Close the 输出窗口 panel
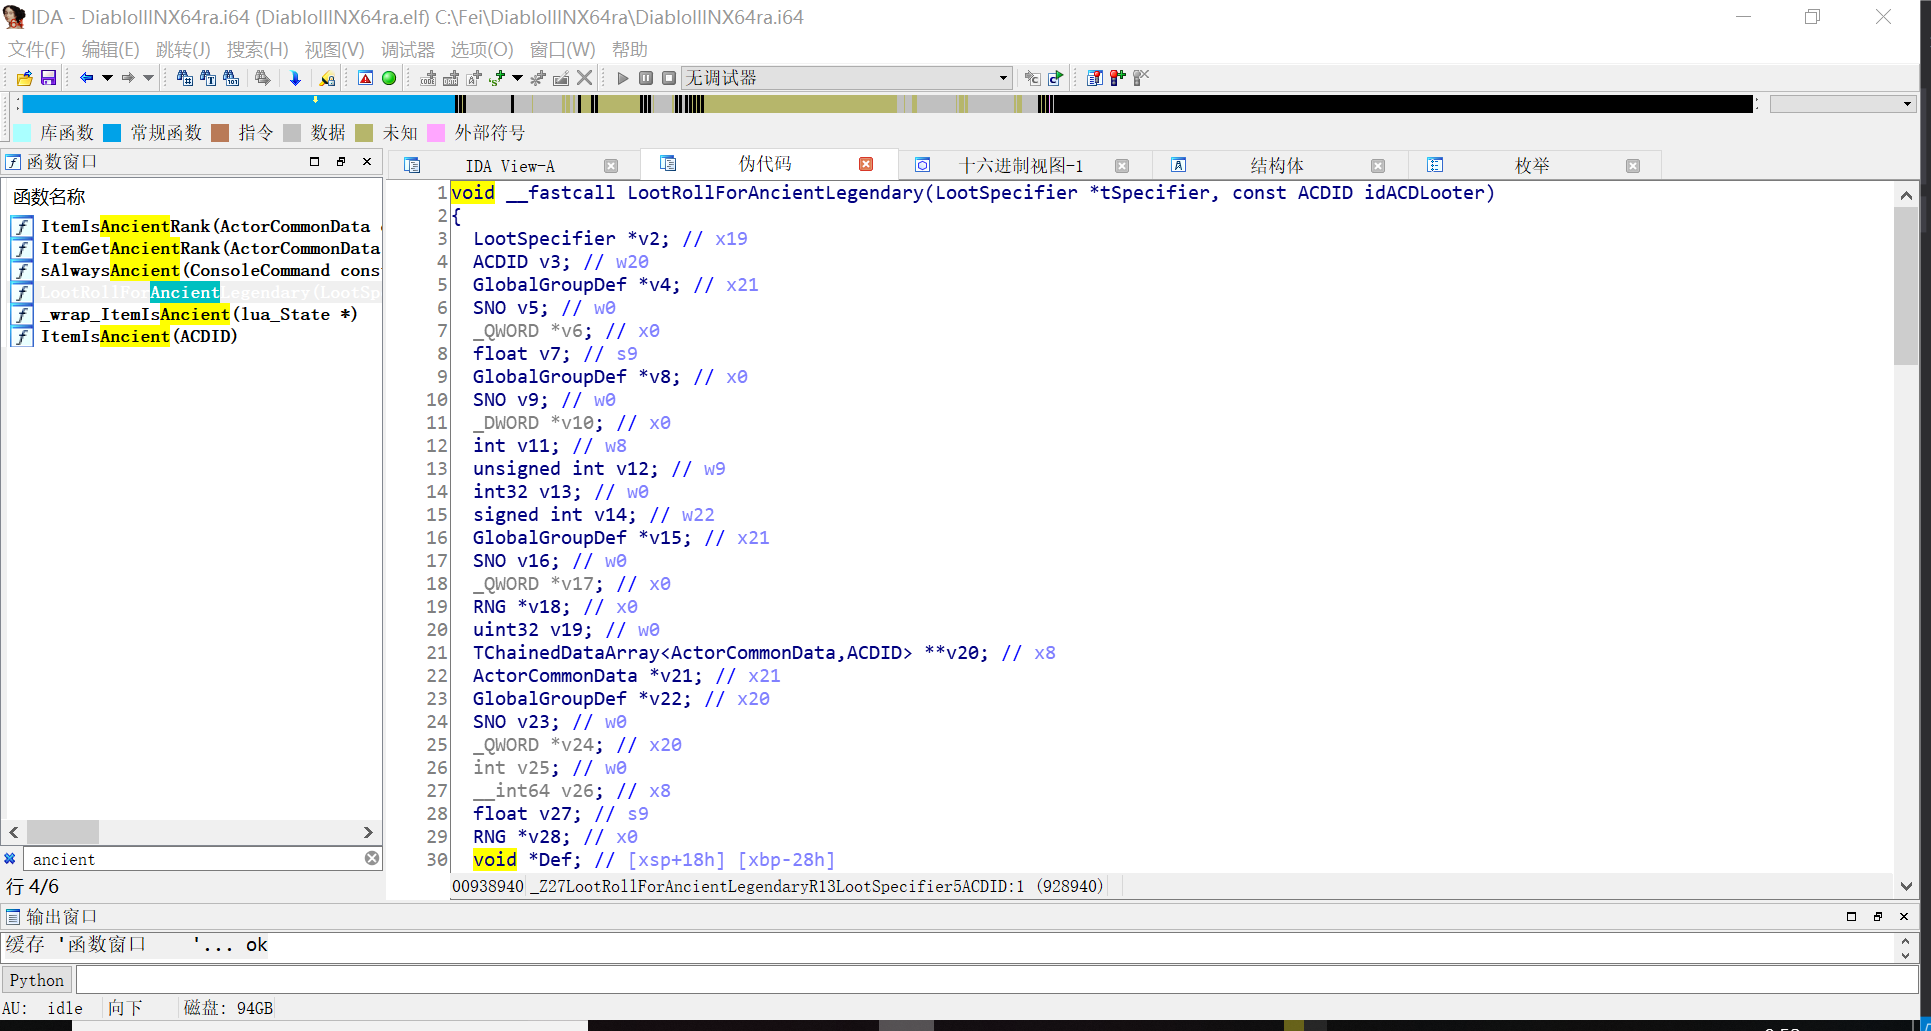1931x1031 pixels. [1904, 916]
